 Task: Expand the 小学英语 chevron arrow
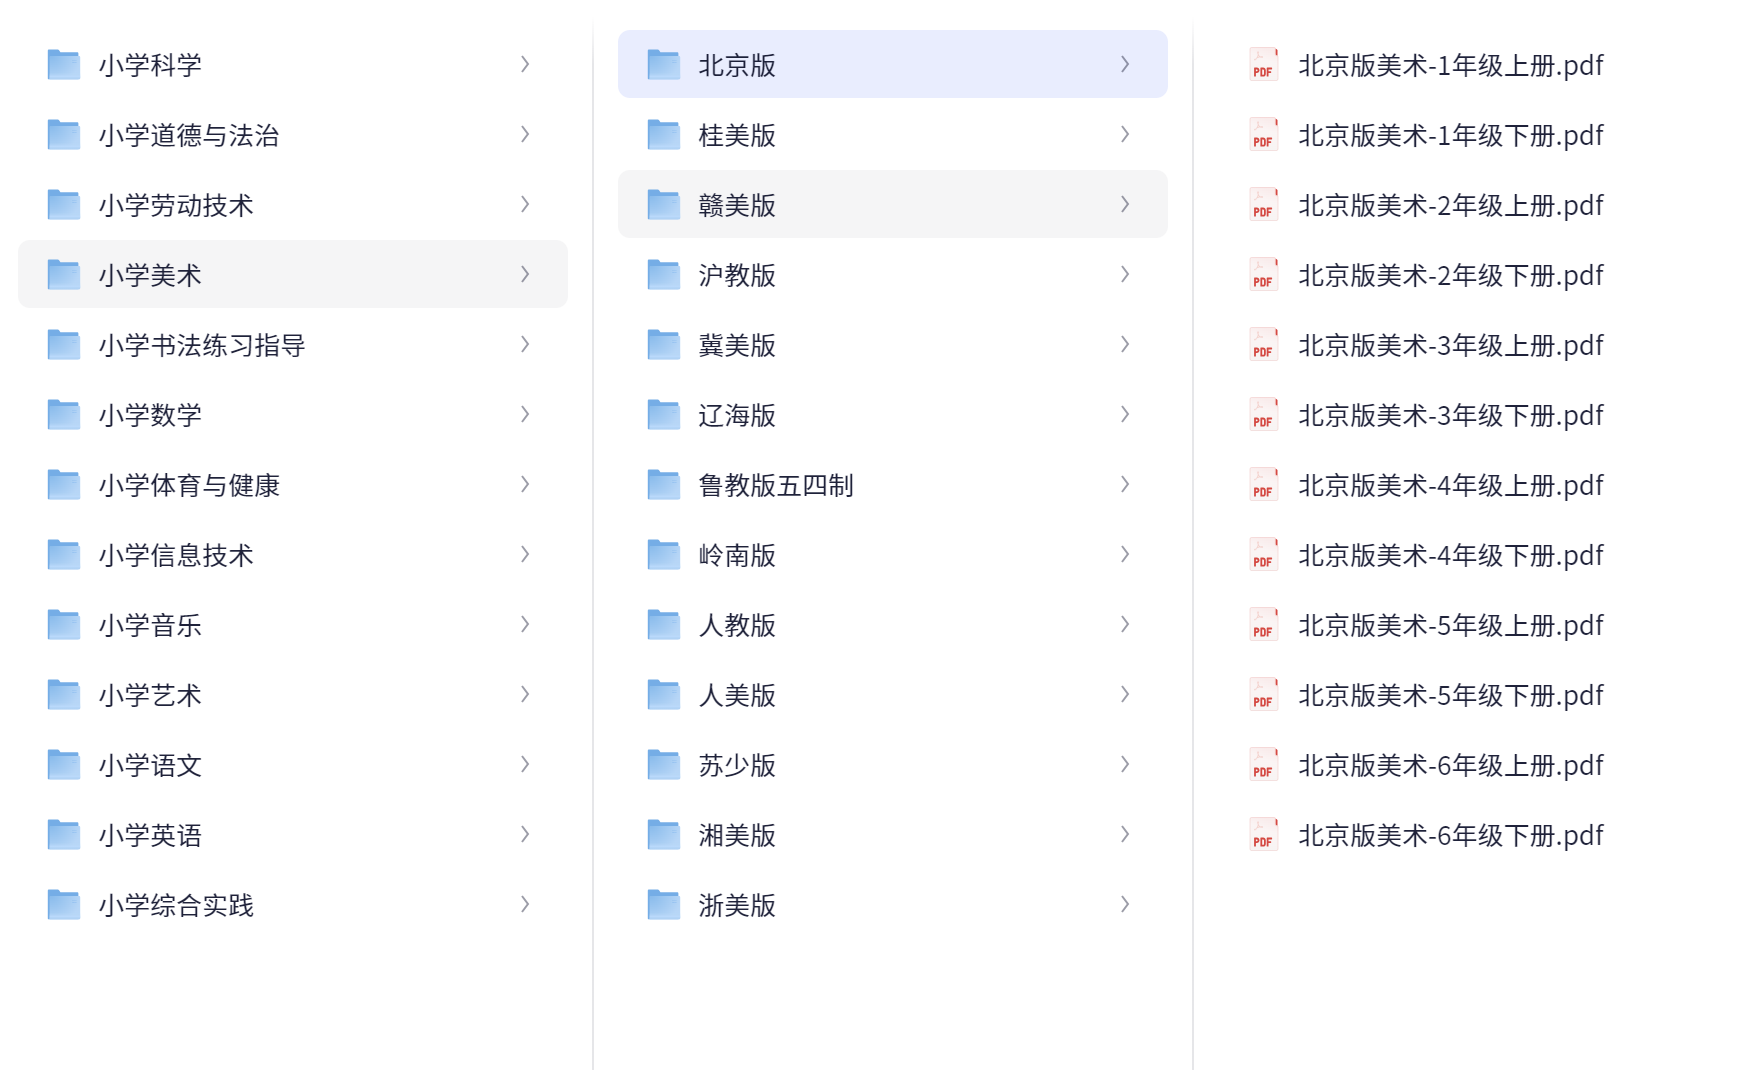525,834
